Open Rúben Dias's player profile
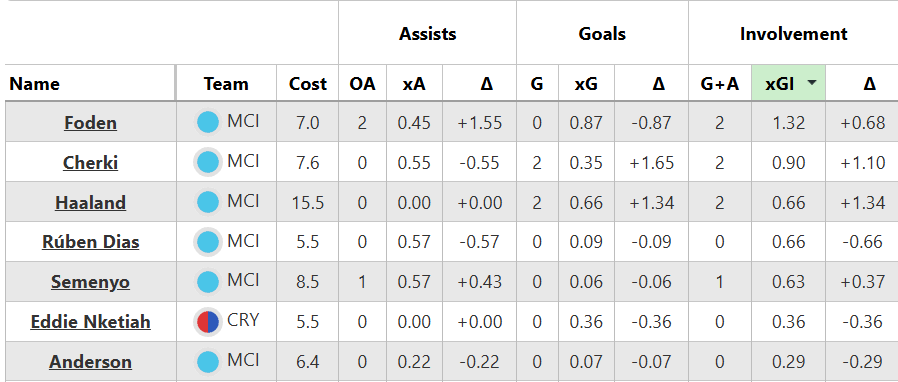This screenshot has width=898, height=382. [x=90, y=242]
